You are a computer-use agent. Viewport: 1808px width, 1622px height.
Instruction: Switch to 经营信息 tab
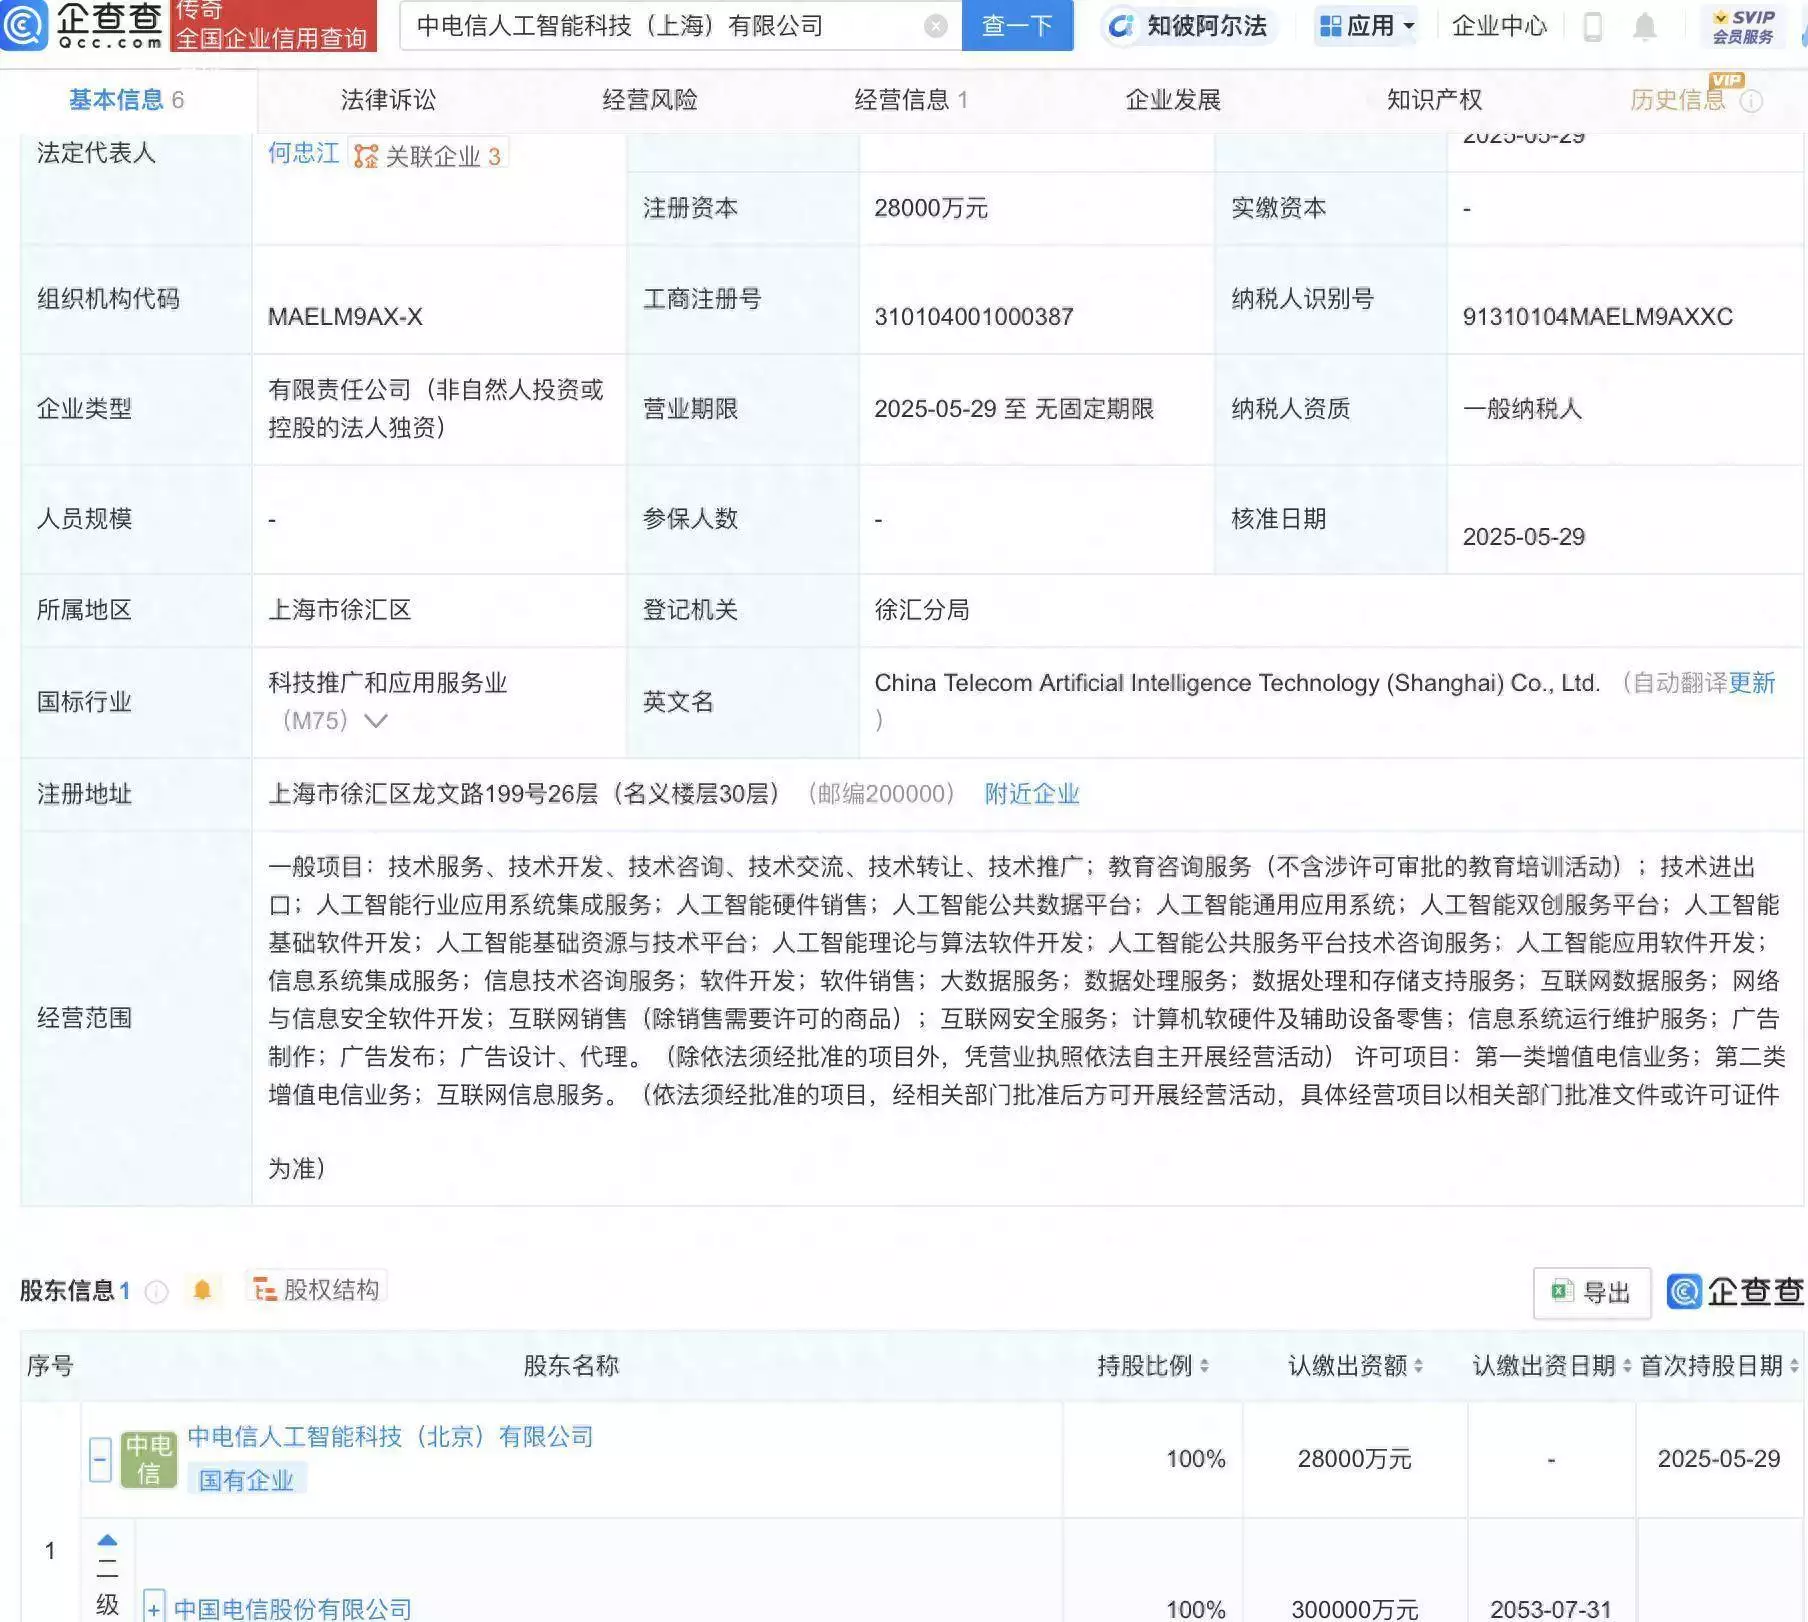pos(911,100)
